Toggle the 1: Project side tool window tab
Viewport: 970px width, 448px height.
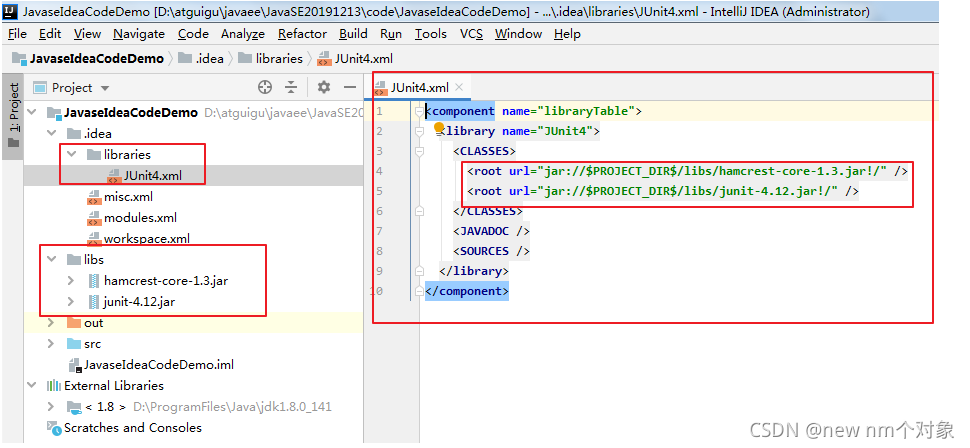pos(13,115)
